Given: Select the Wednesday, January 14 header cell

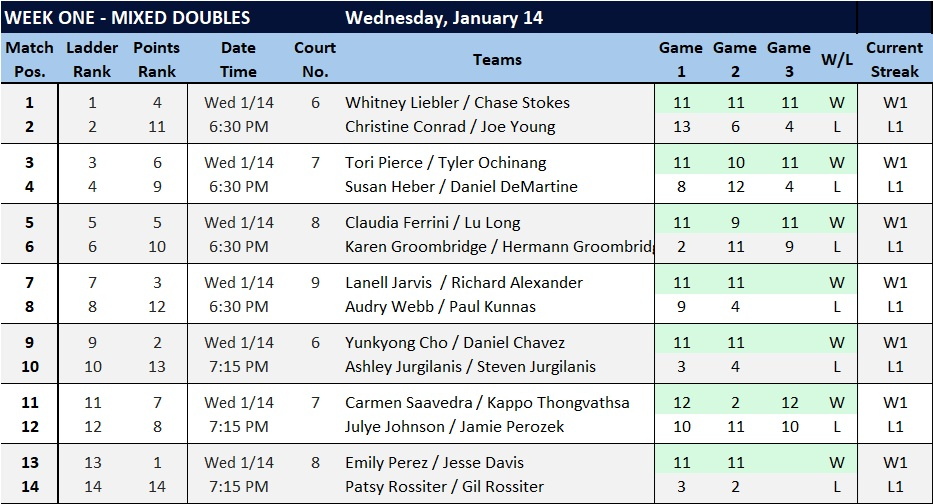Looking at the screenshot, I should pyautogui.click(x=444, y=18).
